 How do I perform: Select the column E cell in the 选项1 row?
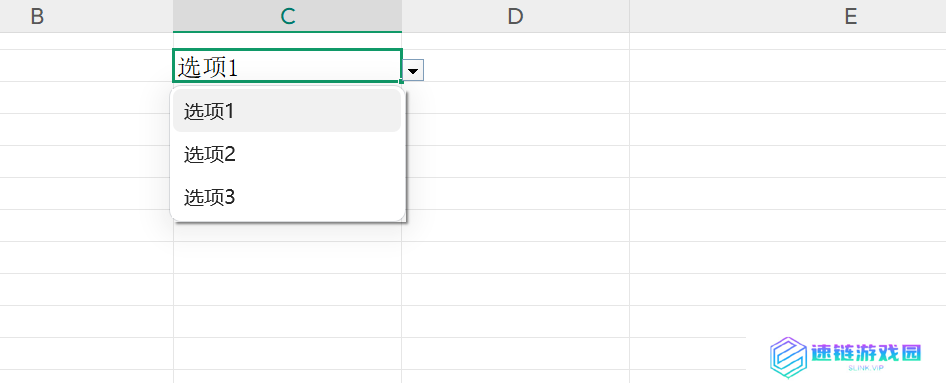pos(788,66)
